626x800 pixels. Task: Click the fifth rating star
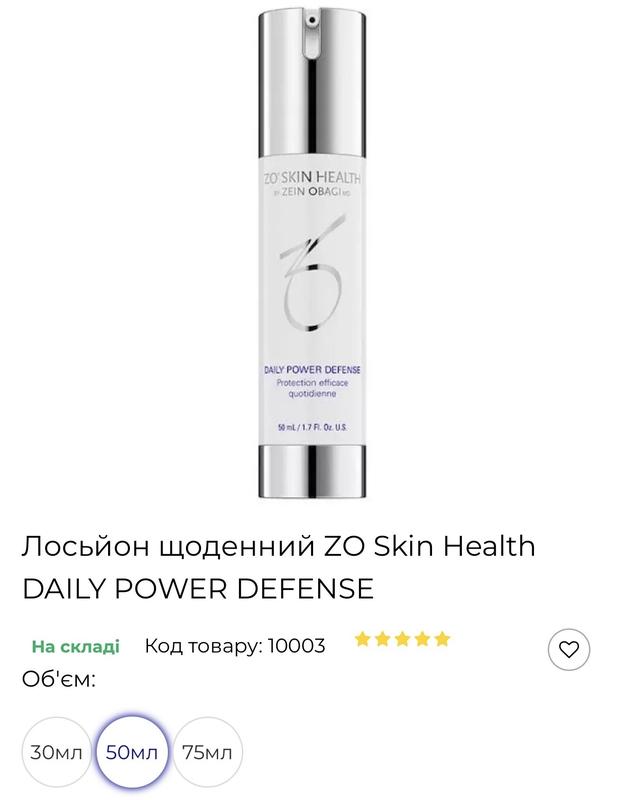click(442, 639)
